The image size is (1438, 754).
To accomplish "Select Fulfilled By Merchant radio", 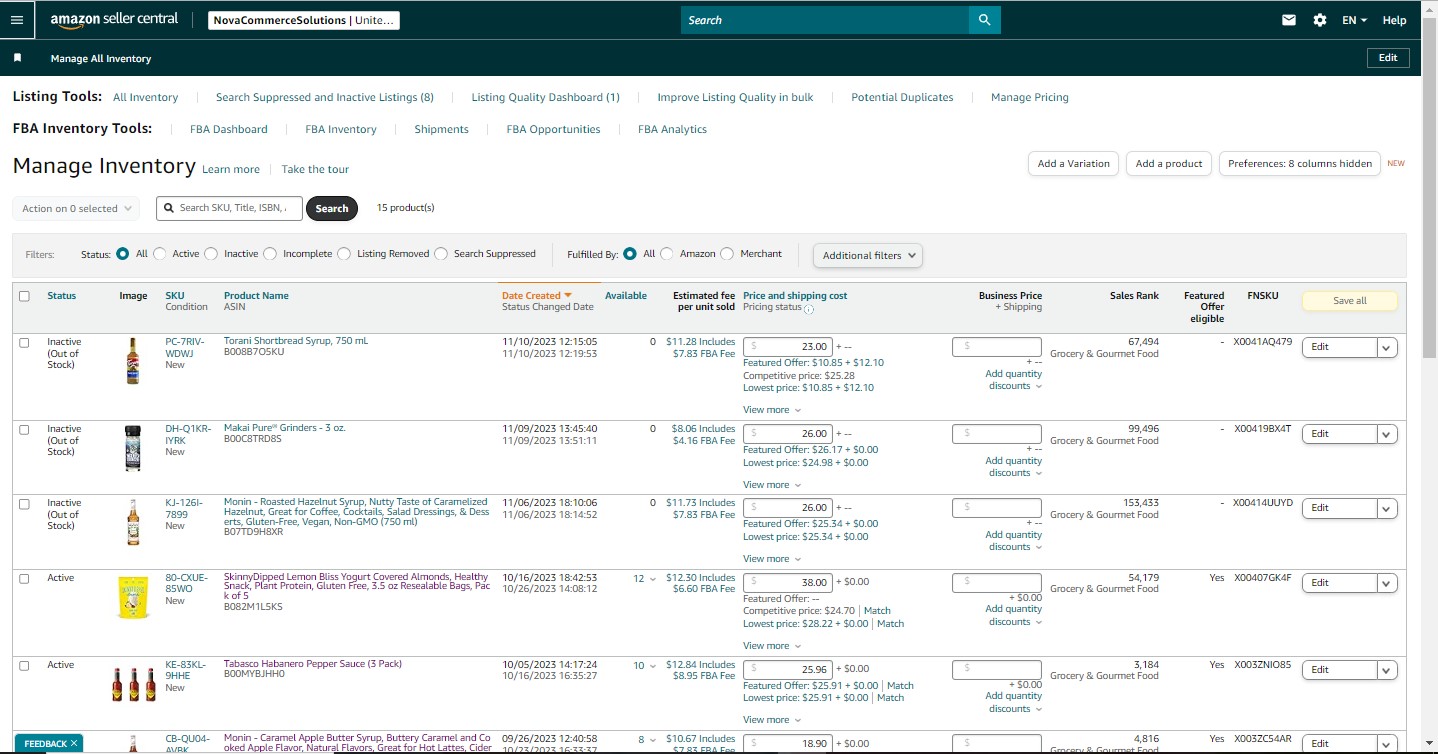I will [x=727, y=254].
